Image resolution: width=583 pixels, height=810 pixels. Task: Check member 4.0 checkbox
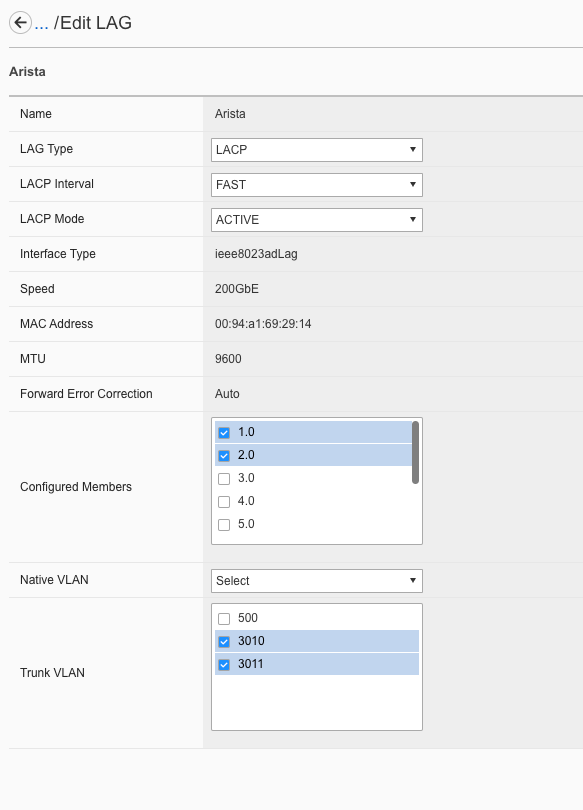point(224,502)
